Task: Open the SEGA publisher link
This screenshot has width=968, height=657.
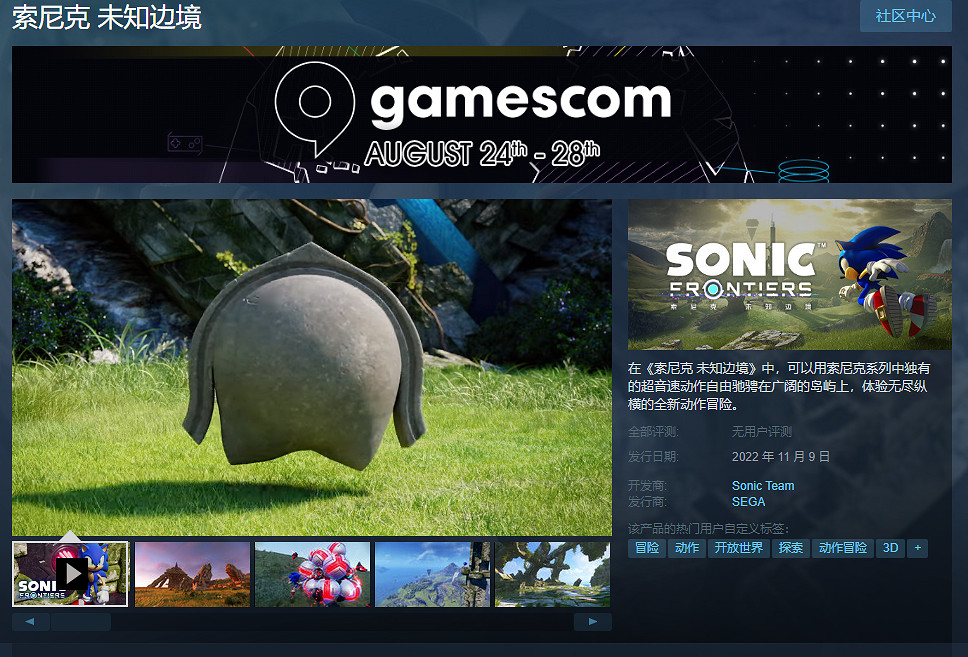Action: pos(748,502)
